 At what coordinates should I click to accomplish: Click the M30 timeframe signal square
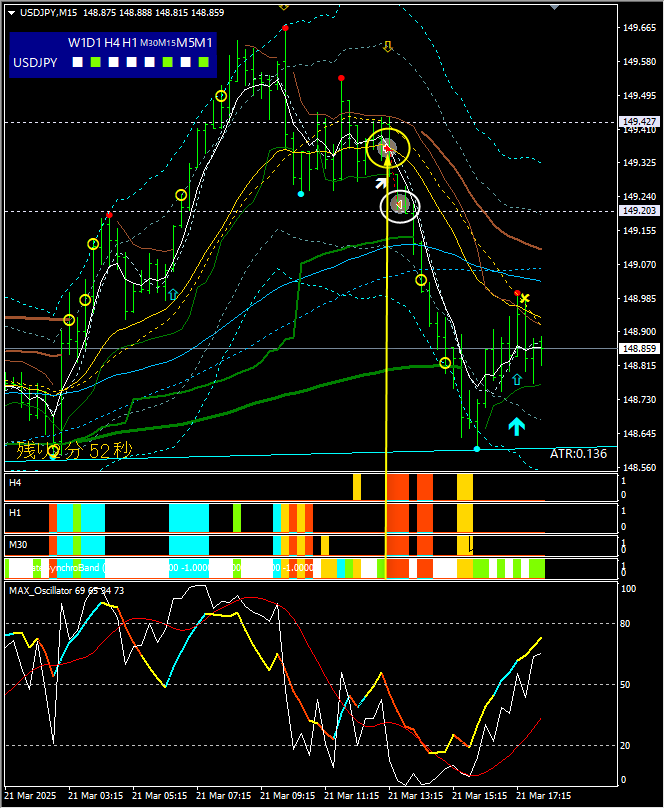150,62
